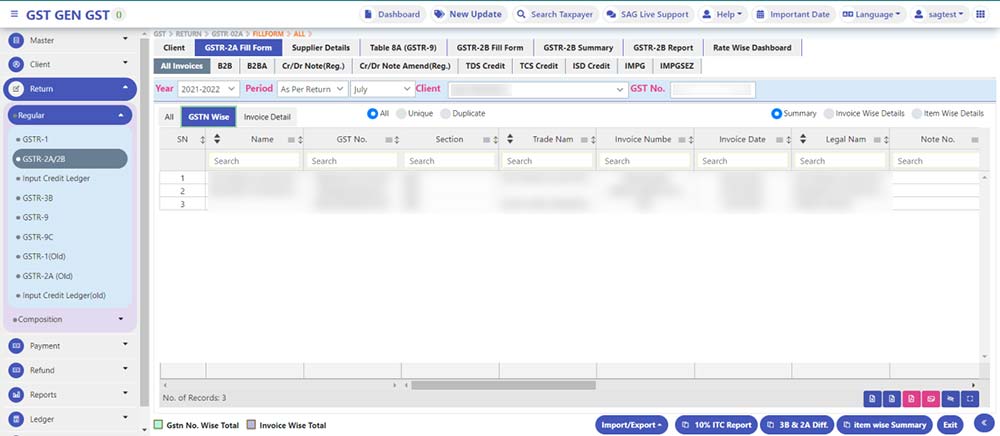Click the Search Taxpayer button

click(557, 15)
